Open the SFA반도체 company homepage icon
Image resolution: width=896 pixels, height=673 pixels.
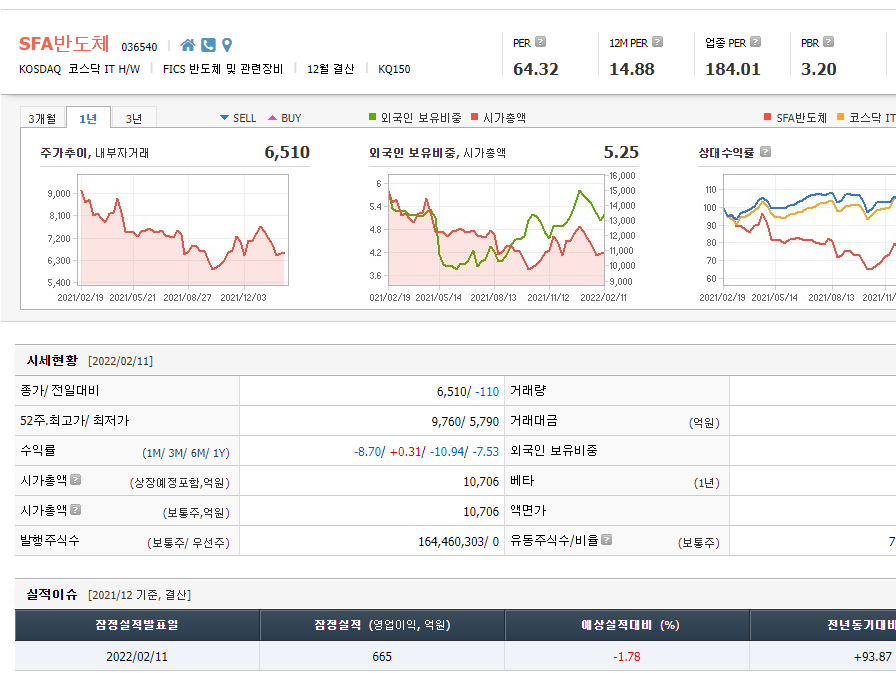point(188,45)
